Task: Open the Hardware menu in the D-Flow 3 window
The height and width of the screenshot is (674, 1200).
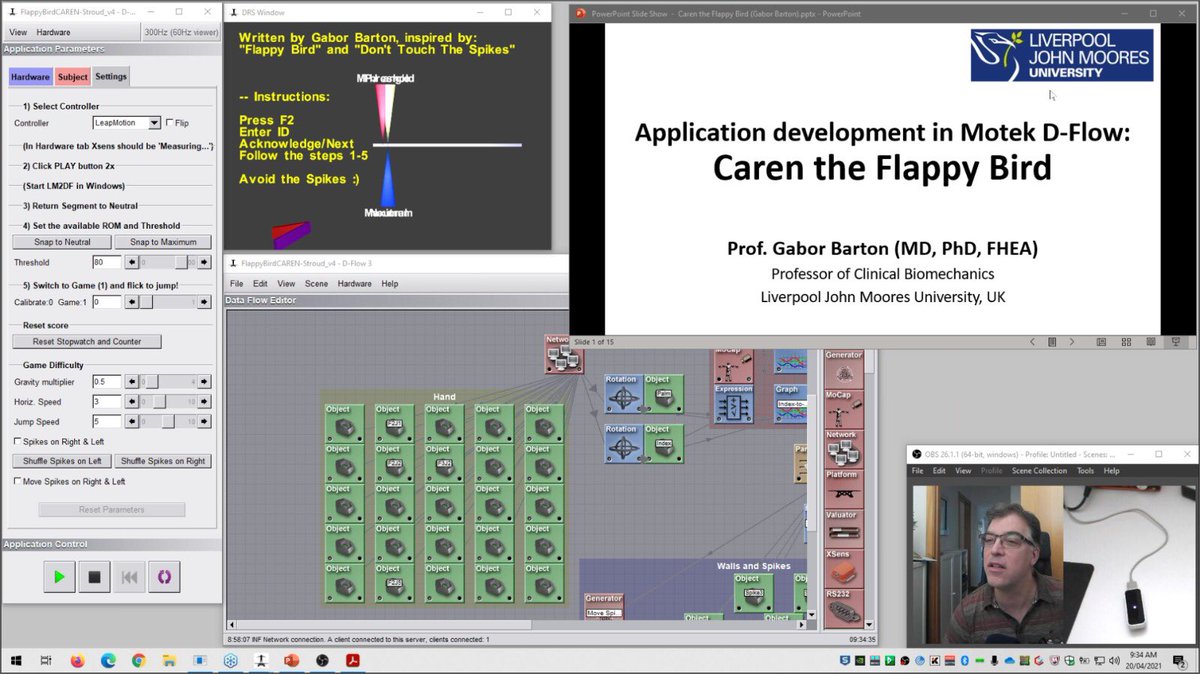Action: (x=354, y=283)
